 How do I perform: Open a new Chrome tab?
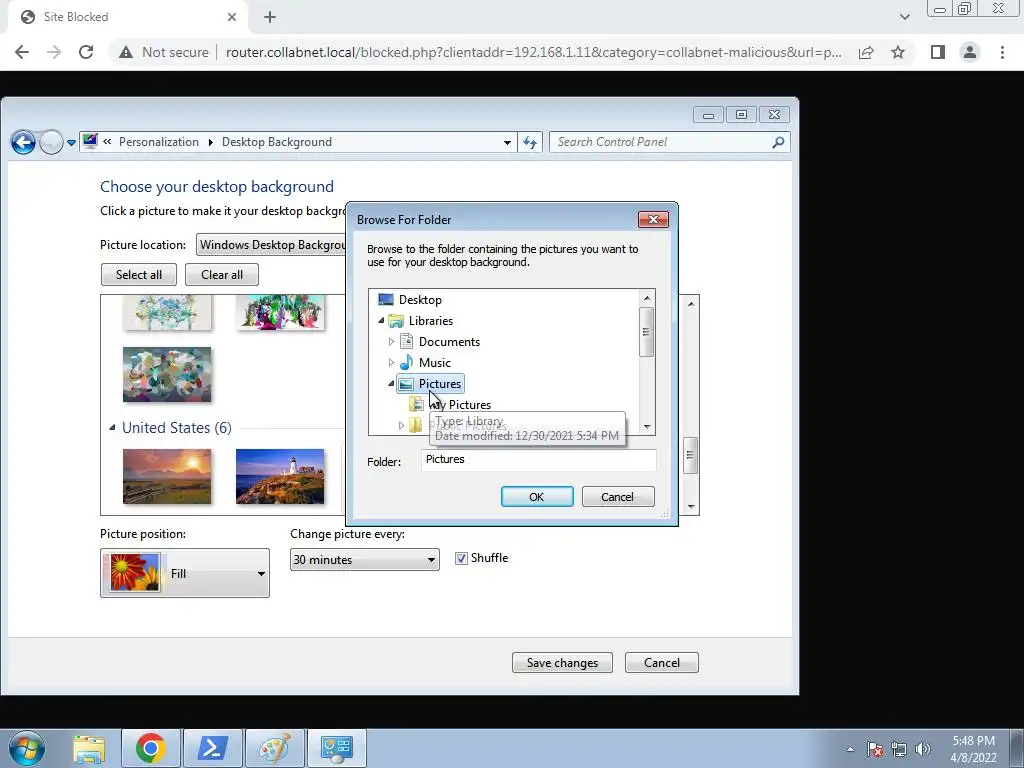click(270, 17)
